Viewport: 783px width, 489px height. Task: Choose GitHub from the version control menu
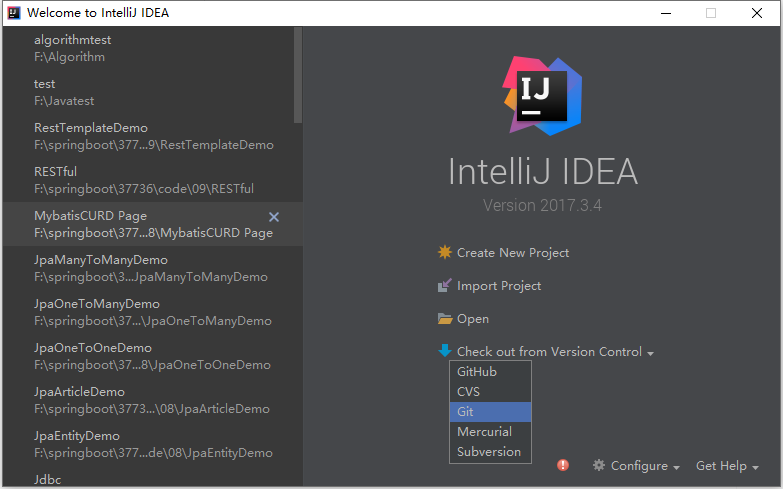[x=490, y=372]
